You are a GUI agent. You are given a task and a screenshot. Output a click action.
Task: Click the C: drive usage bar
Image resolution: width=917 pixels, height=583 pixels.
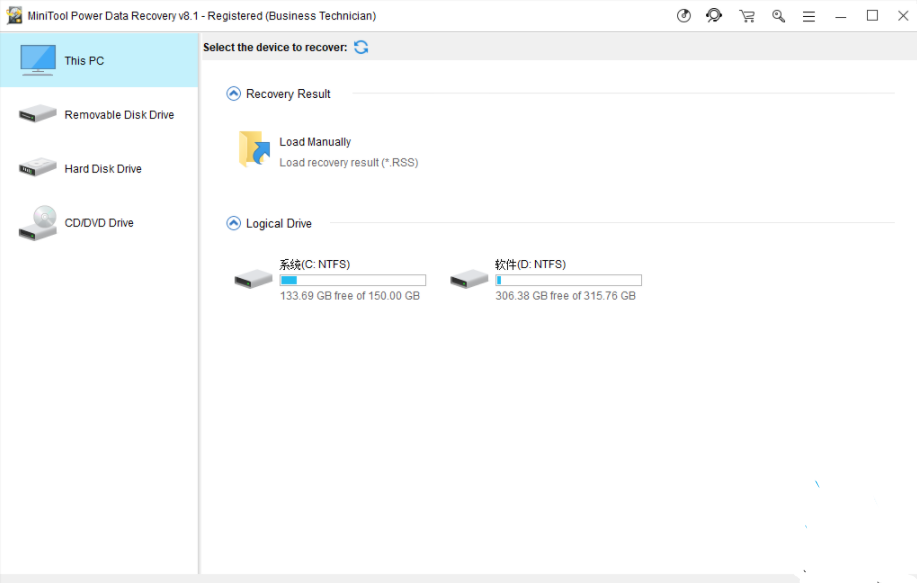(353, 280)
